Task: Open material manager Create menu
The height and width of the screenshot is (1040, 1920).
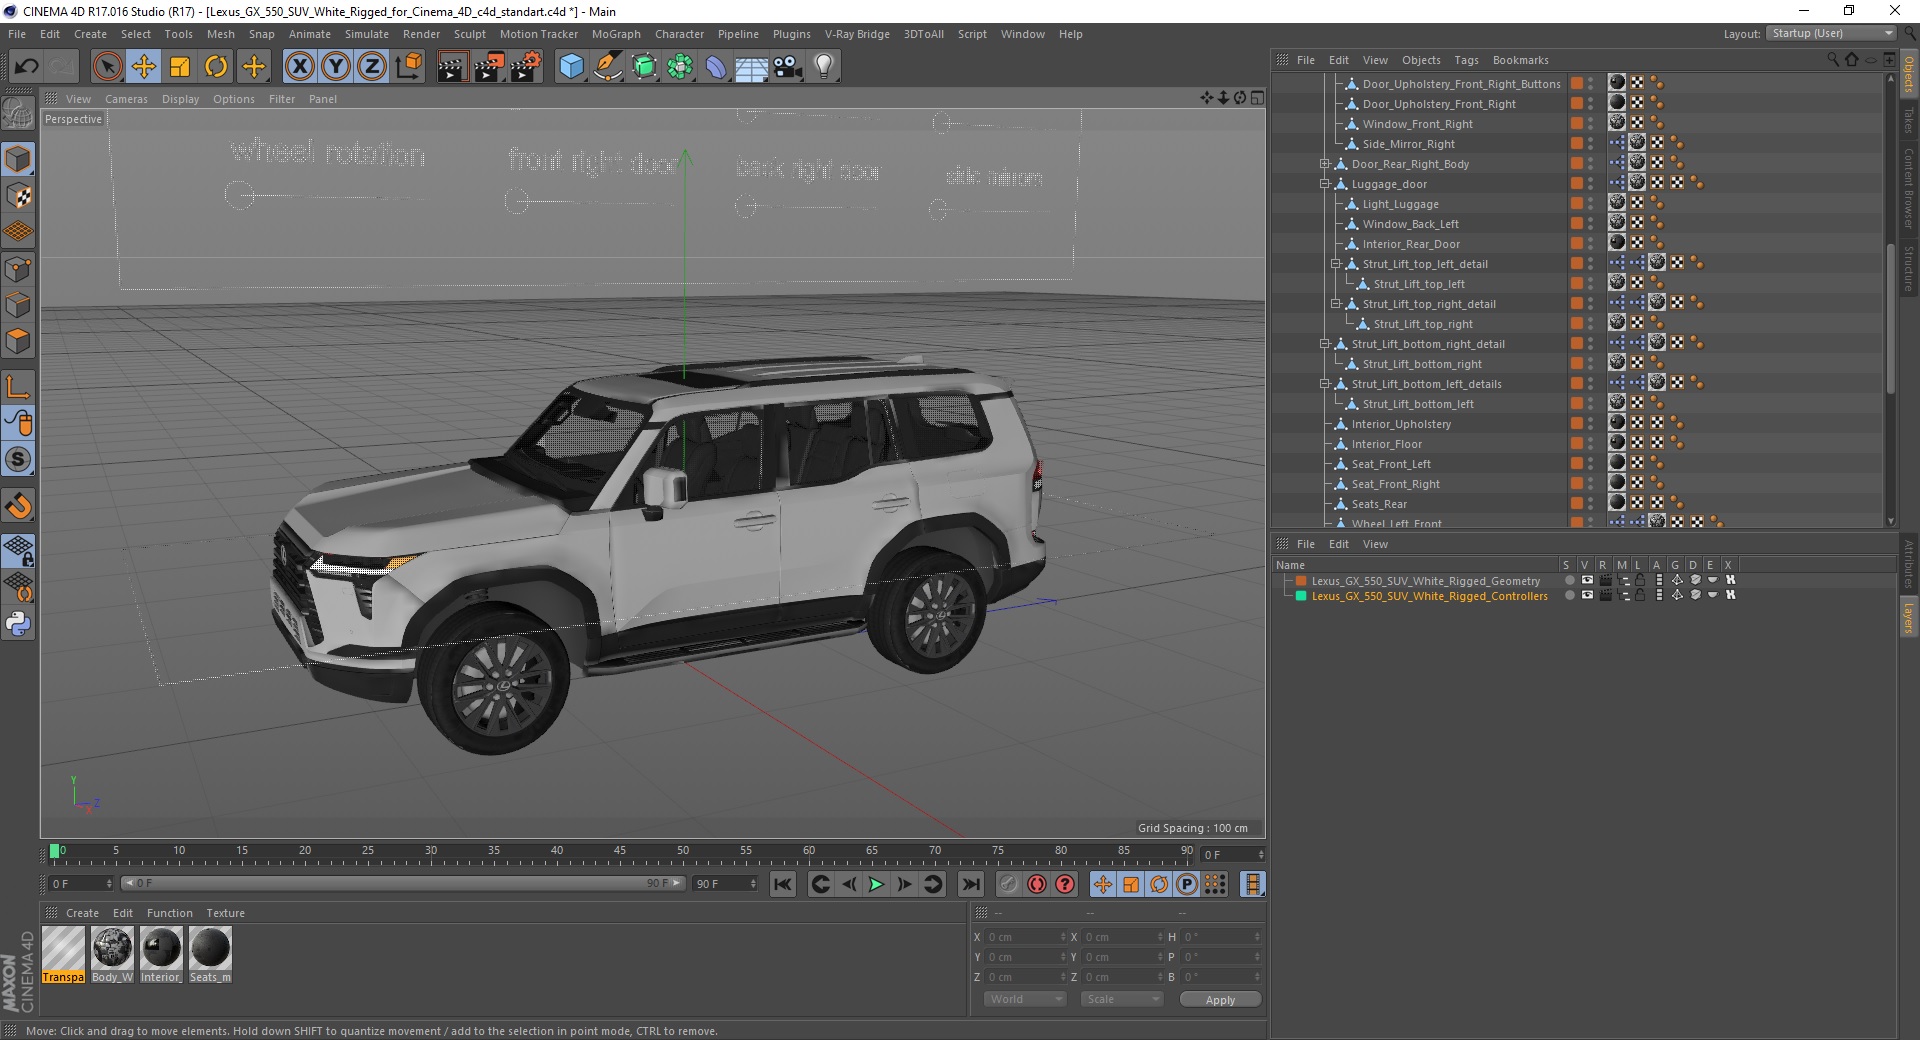Action: click(x=82, y=913)
